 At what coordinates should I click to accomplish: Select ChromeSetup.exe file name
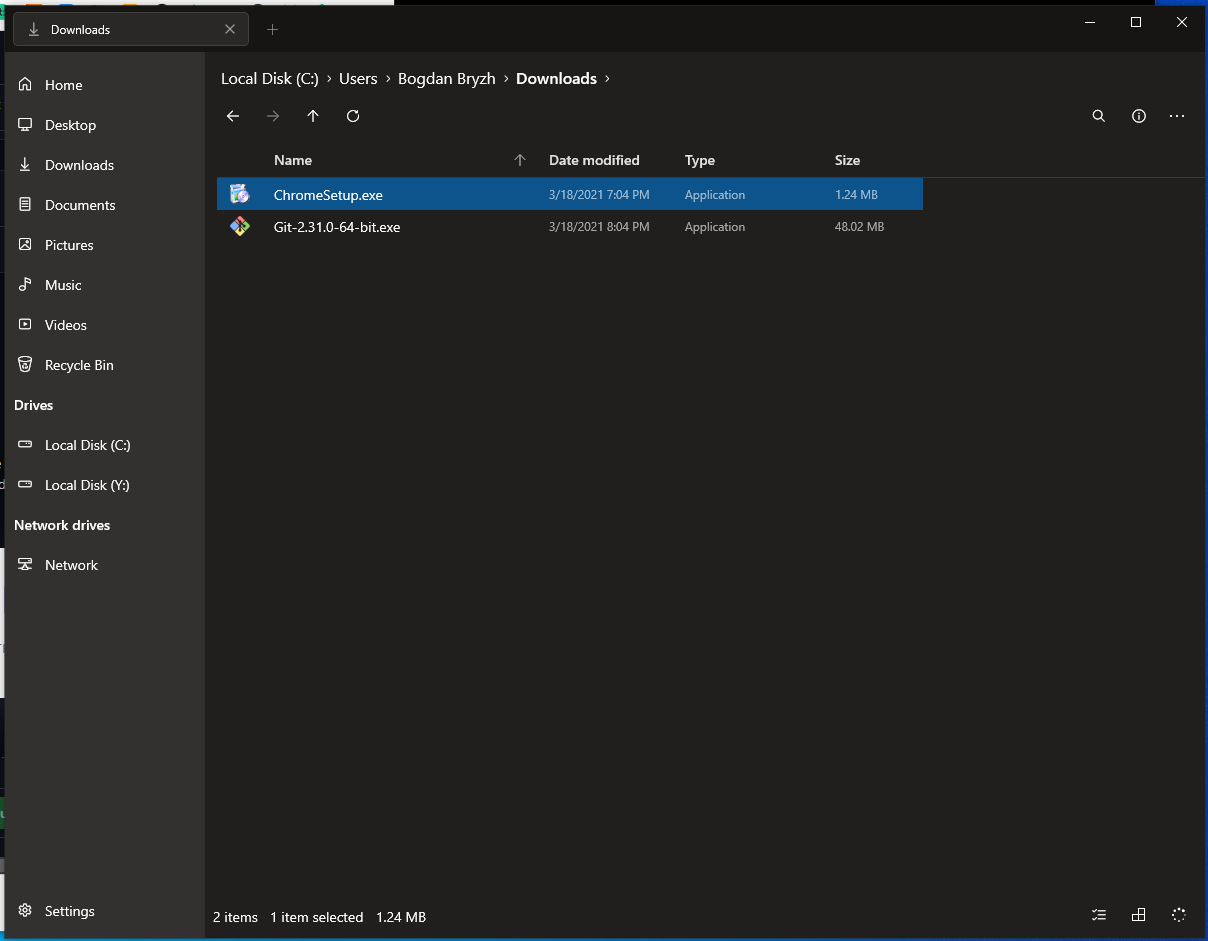(328, 195)
